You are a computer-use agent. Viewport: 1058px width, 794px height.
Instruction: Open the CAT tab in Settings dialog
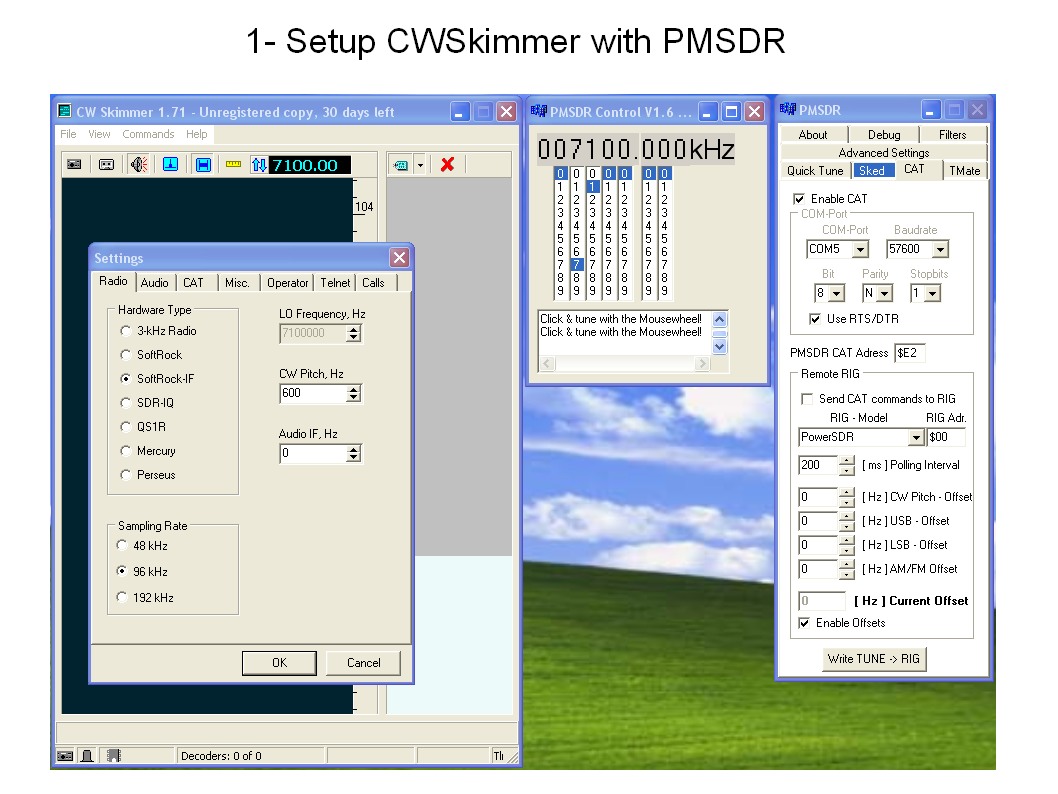pos(193,283)
